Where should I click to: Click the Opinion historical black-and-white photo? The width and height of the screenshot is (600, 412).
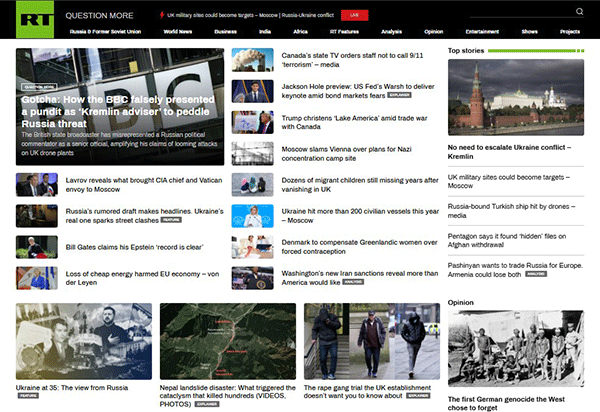(x=516, y=348)
